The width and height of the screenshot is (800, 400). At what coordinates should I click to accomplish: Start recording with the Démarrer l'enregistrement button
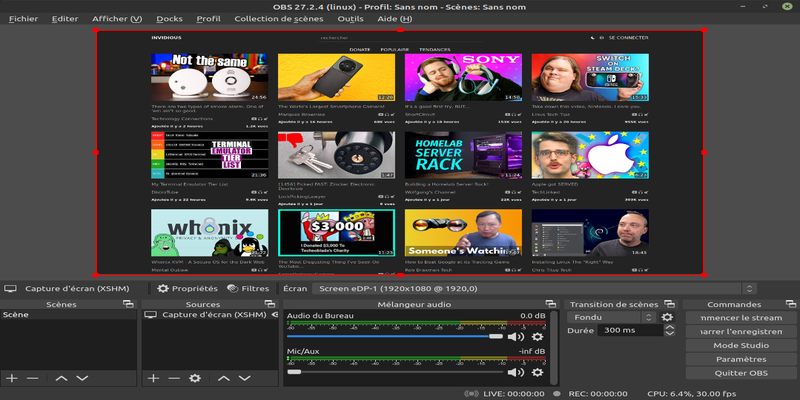741,332
